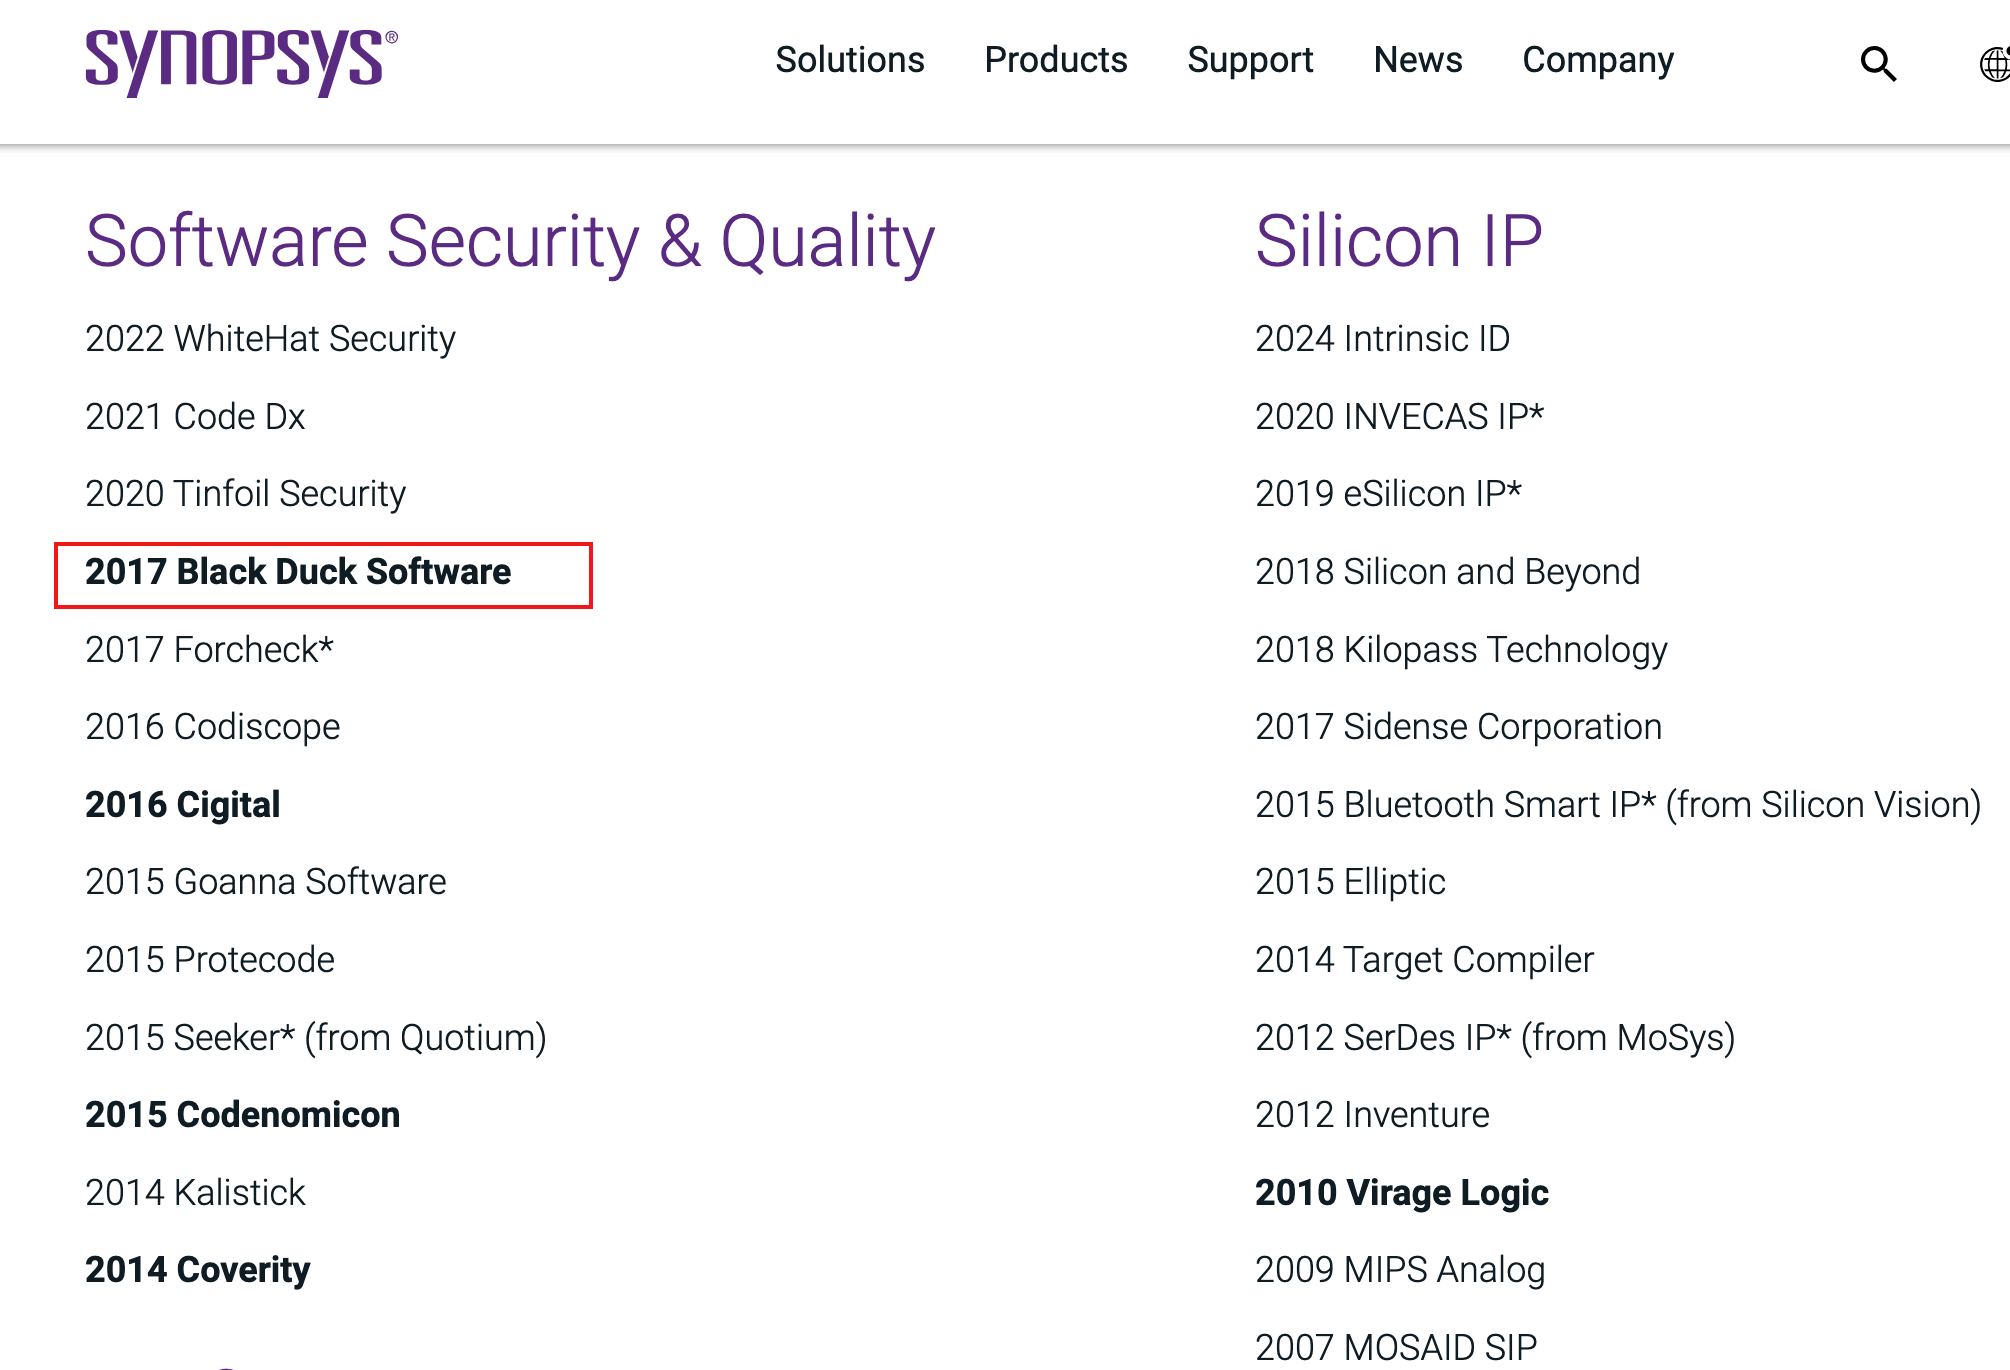Click the 2015 Elliptic entry

click(1349, 882)
